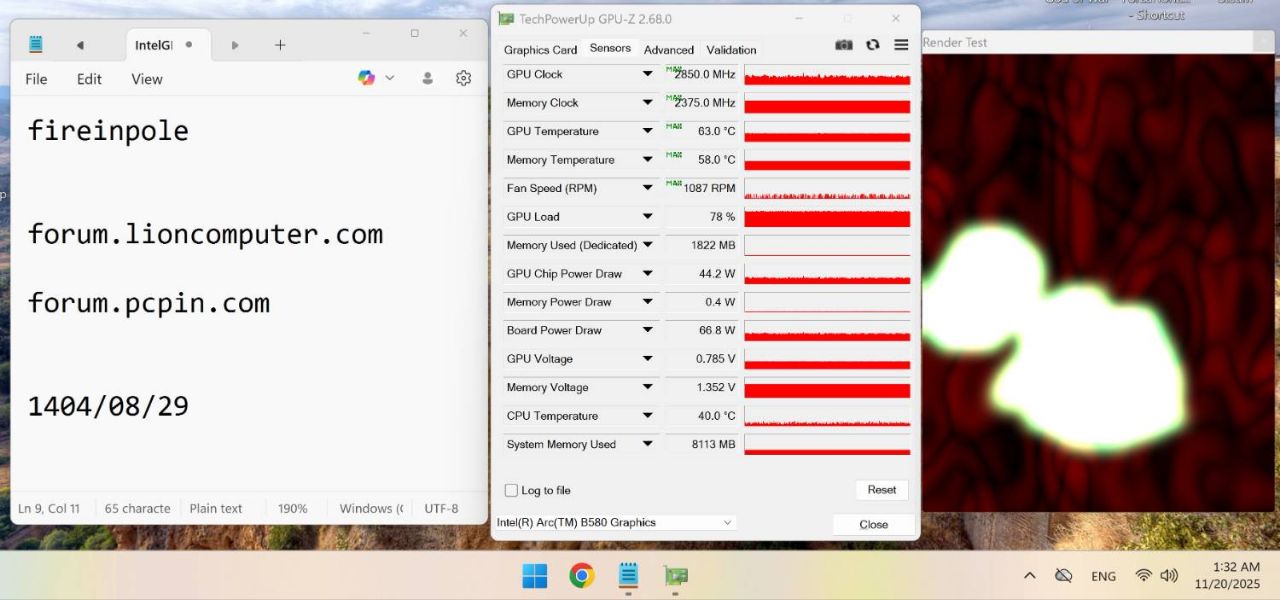Click 1404/08/29 date line in Notepad
This screenshot has width=1280, height=600.
pyautogui.click(x=108, y=406)
